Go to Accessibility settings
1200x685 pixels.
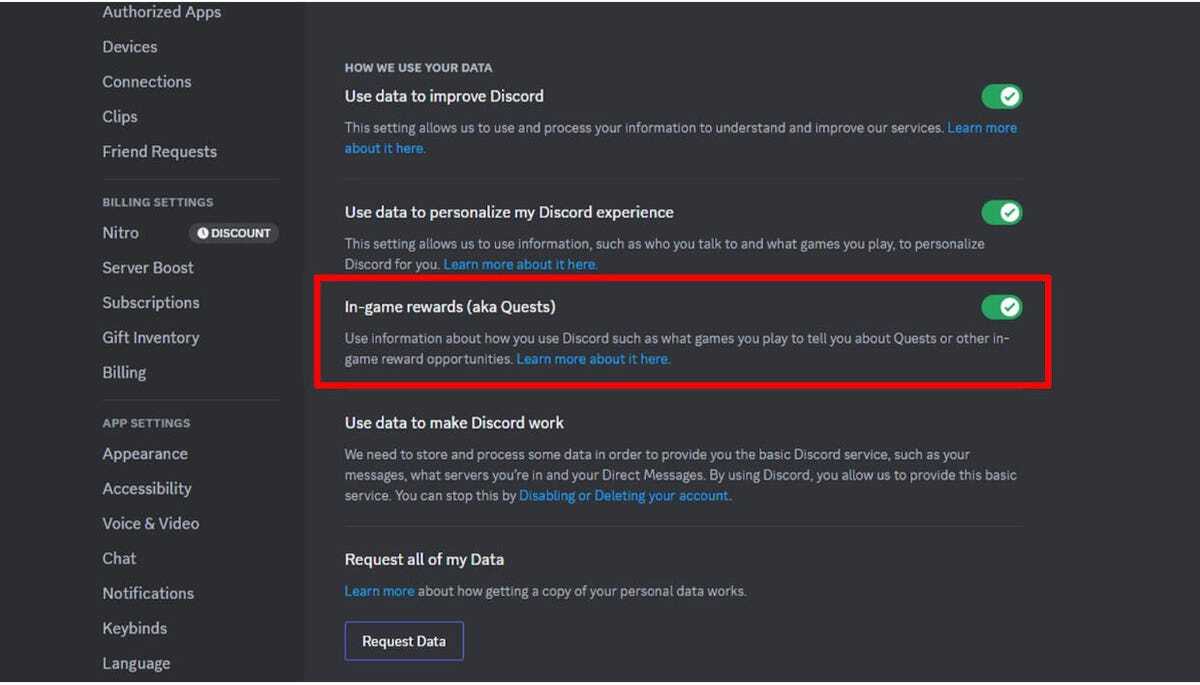tap(147, 489)
